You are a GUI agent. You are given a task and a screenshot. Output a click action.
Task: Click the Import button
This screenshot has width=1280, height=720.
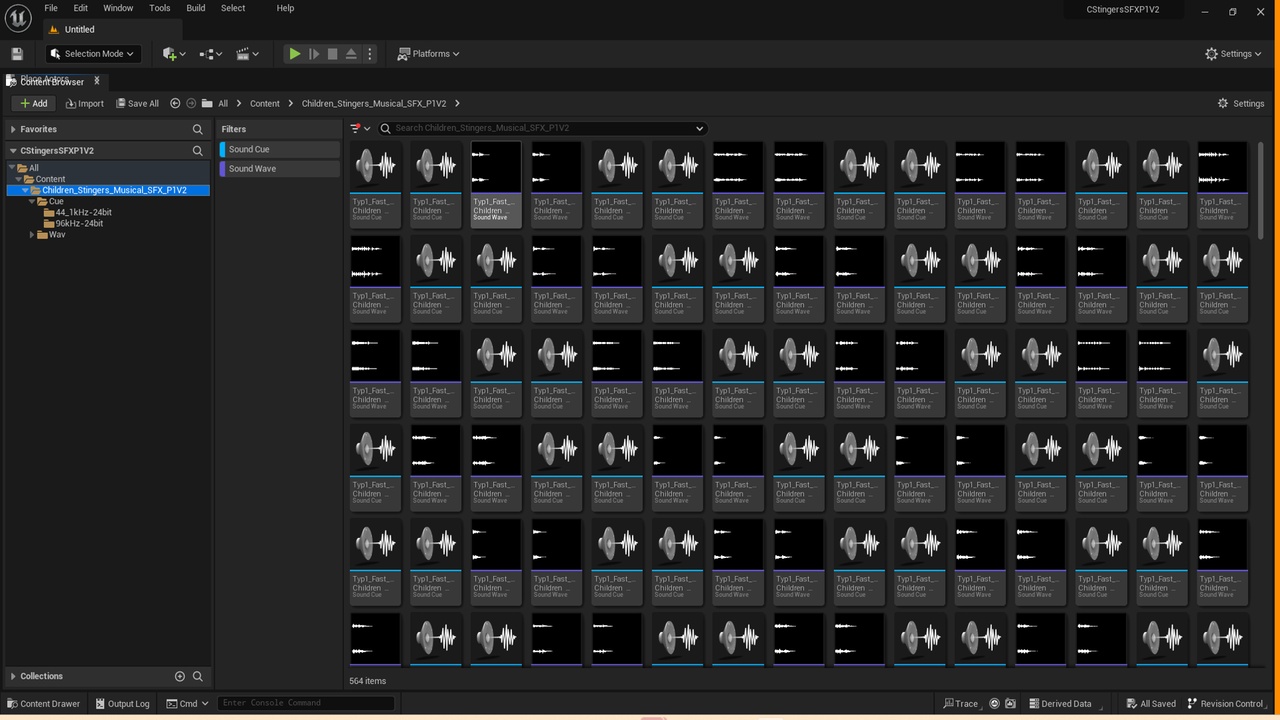(84, 103)
